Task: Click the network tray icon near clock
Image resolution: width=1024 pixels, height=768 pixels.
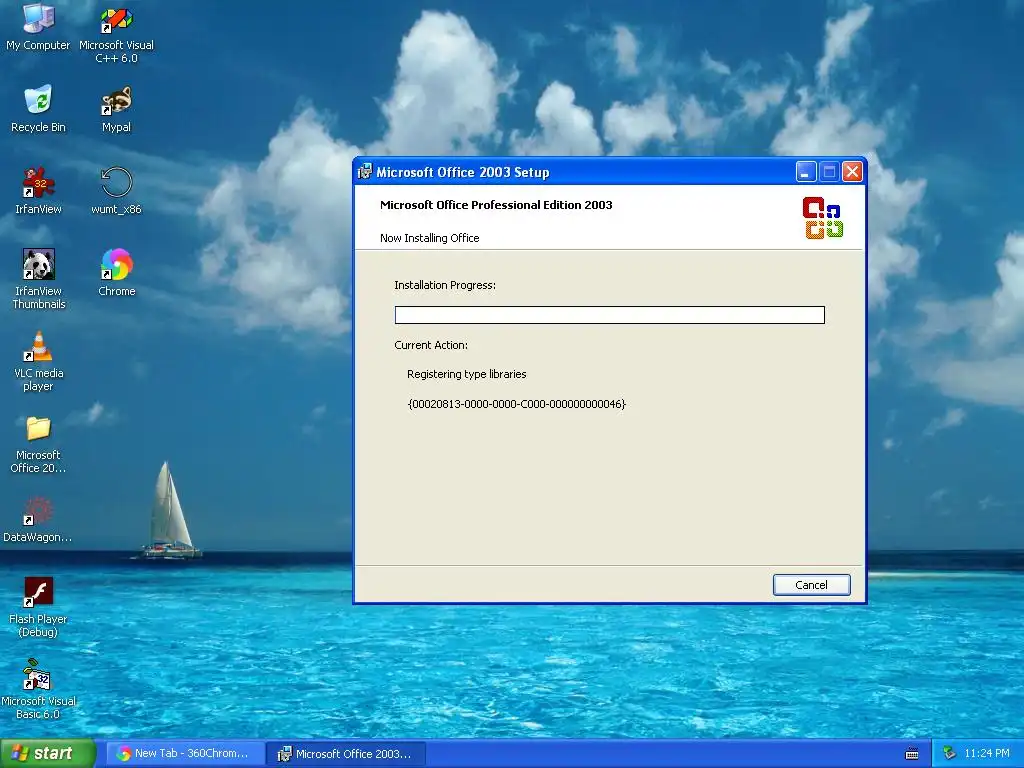Action: click(x=950, y=753)
